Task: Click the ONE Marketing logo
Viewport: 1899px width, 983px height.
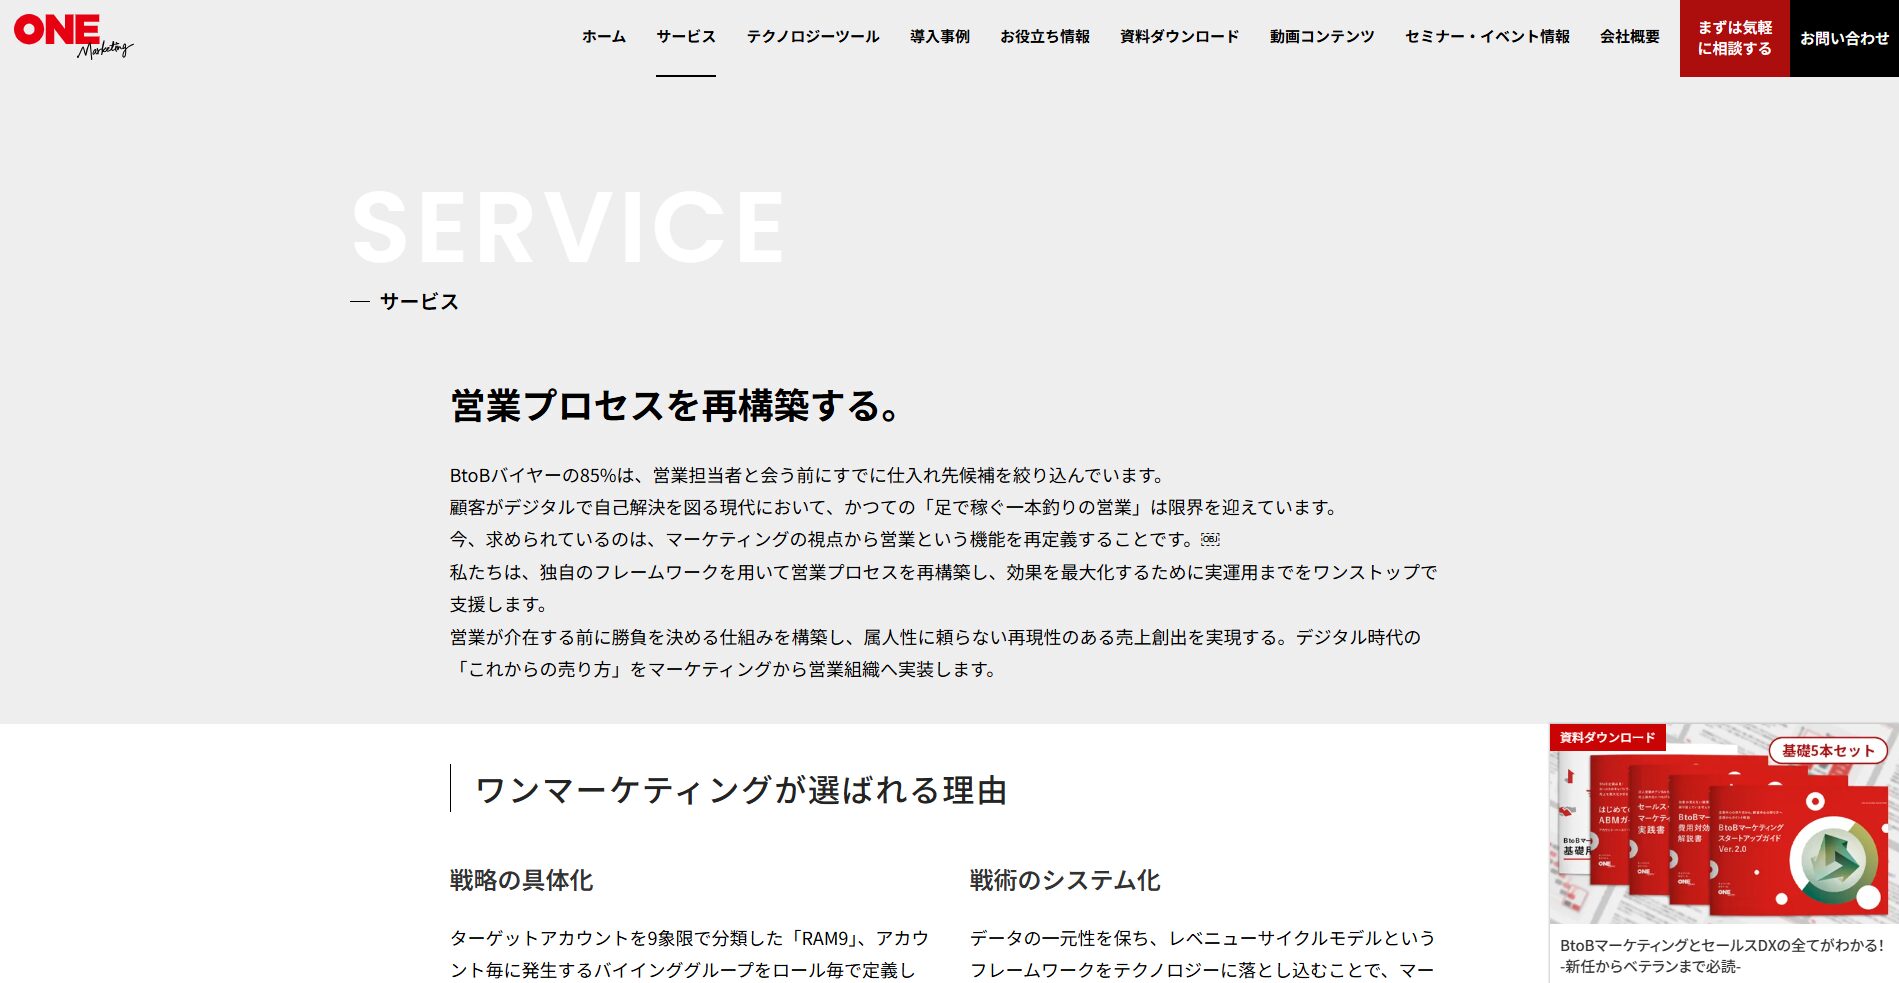Action: (73, 36)
